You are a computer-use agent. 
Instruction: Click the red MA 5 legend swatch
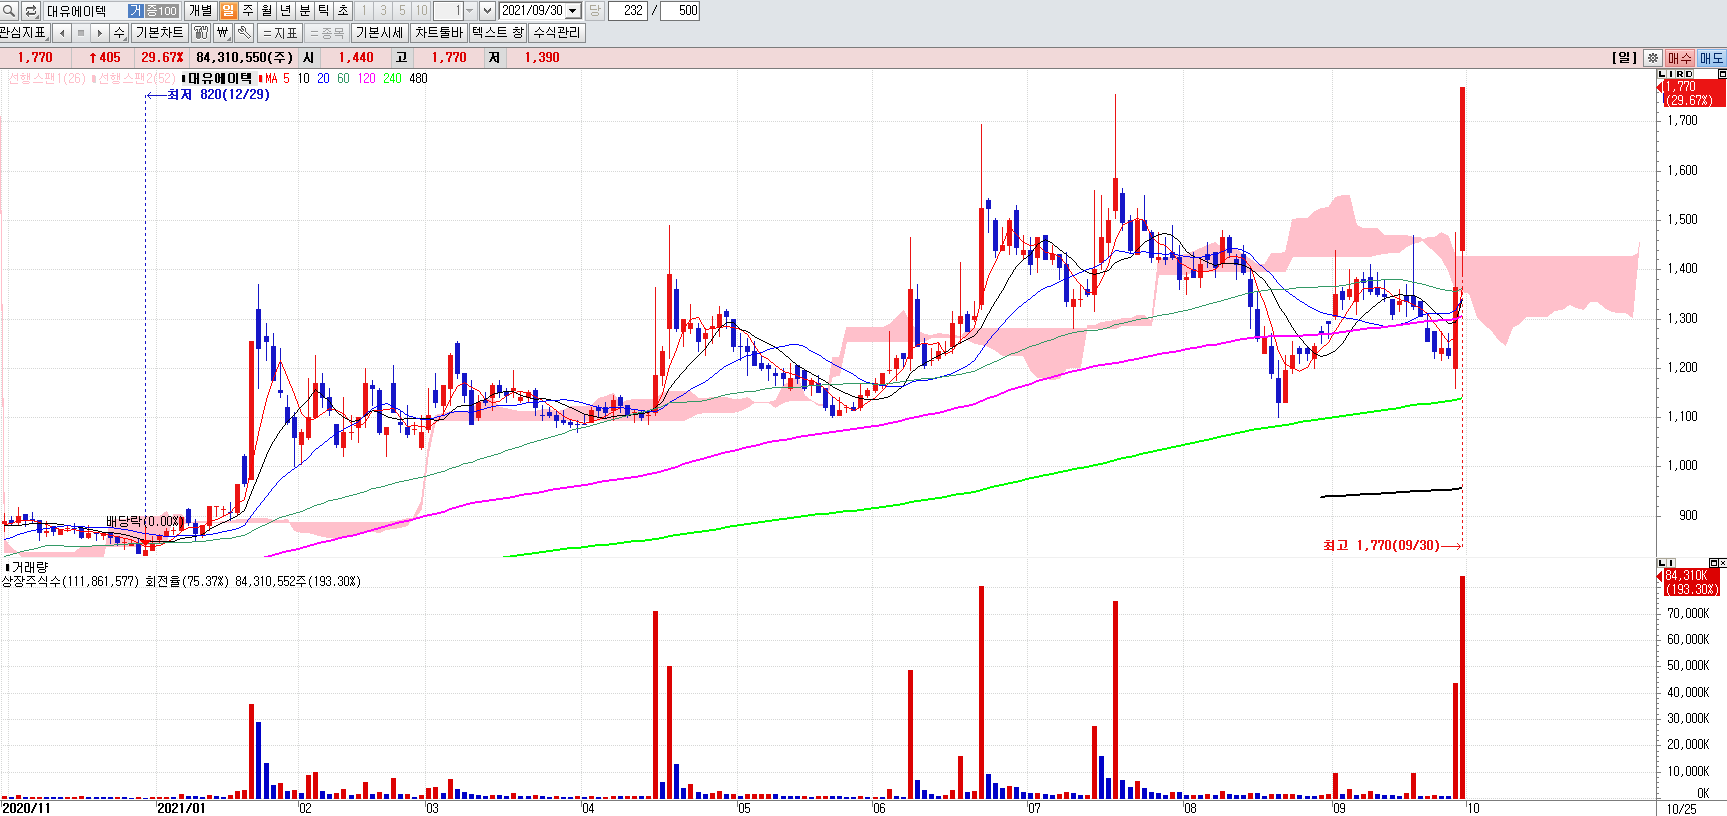tap(262, 78)
